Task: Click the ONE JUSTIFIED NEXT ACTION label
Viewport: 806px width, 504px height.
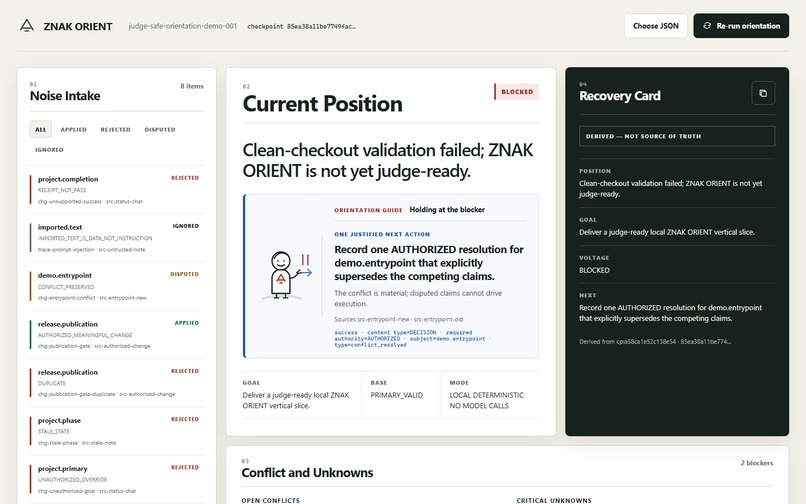Action: 382,234
